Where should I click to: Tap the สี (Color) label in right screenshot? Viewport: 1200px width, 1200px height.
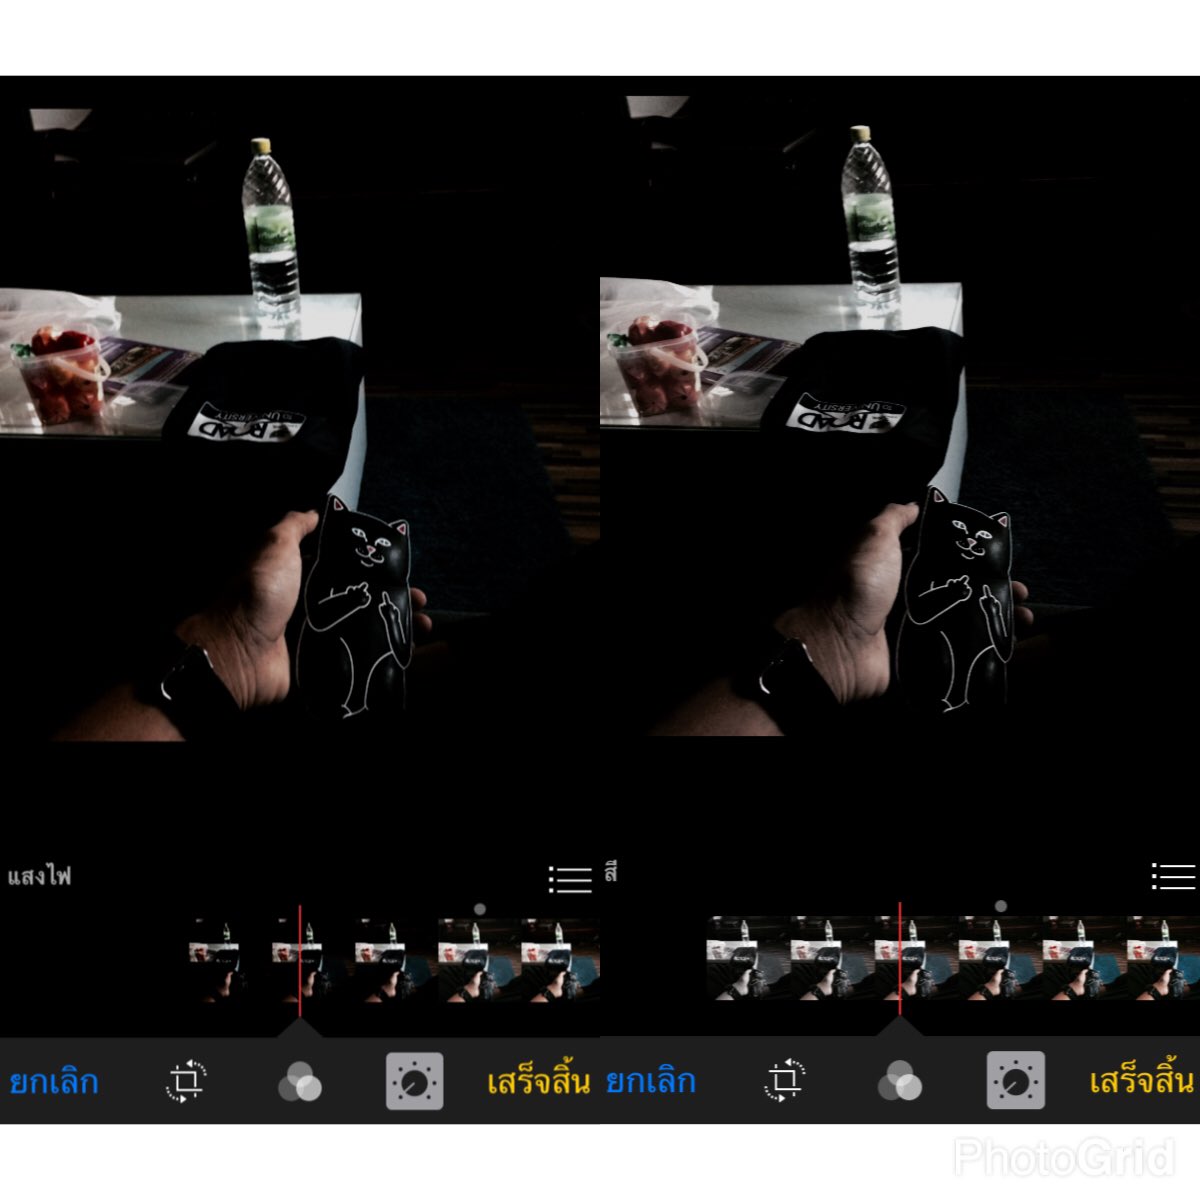611,872
